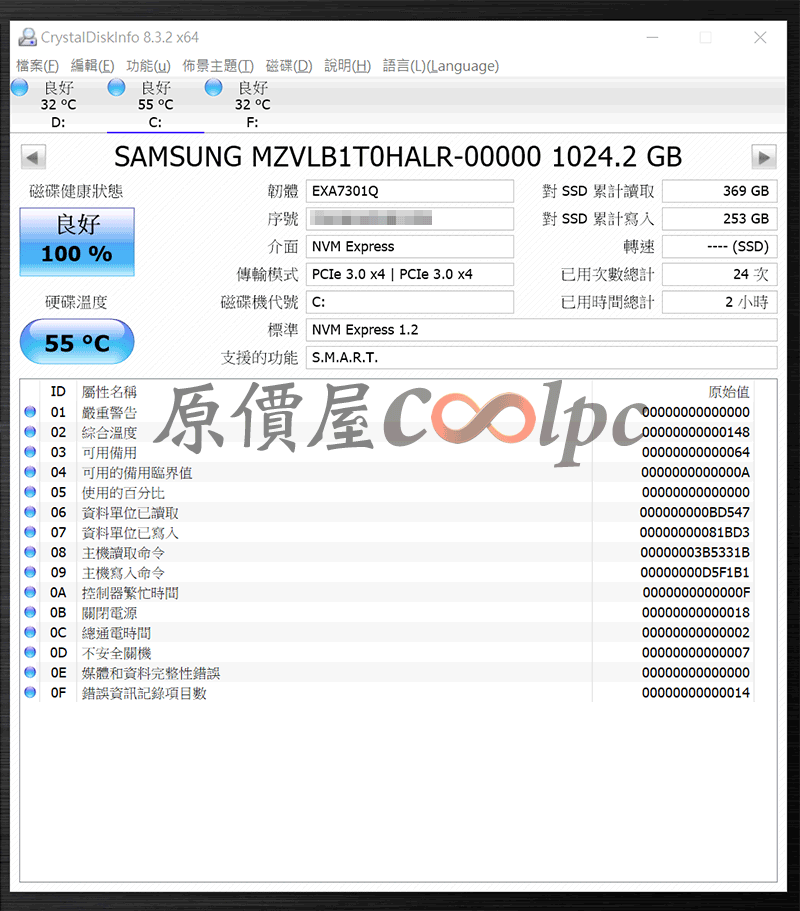Image resolution: width=800 pixels, height=911 pixels.
Task: Click the 55 °C temperature button
Action: [77, 342]
